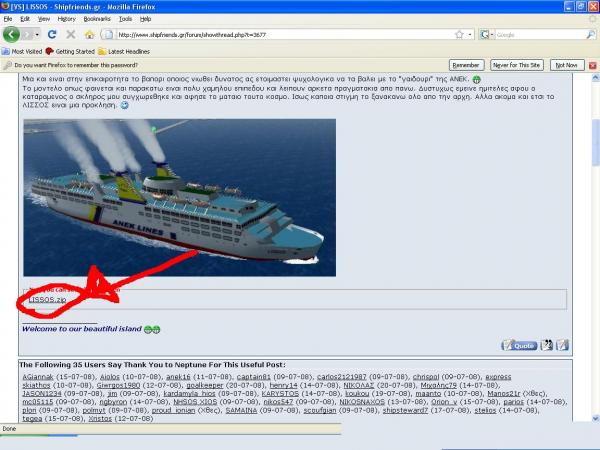Open the Getting Started bookmark
The height and width of the screenshot is (450, 600).
pyautogui.click(x=70, y=51)
